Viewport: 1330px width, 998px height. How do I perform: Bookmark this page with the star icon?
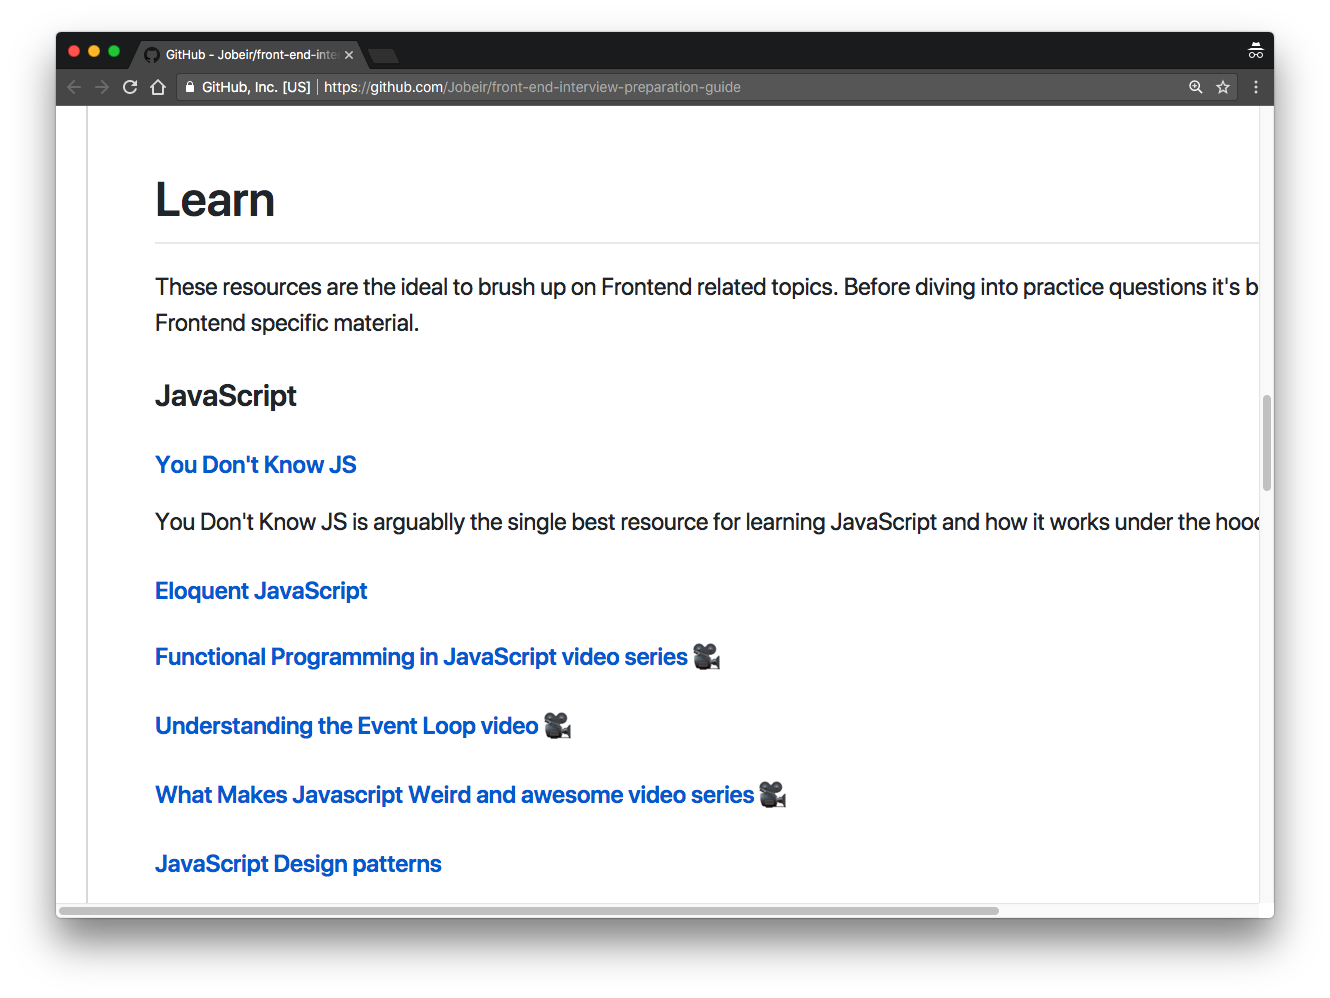click(1223, 87)
